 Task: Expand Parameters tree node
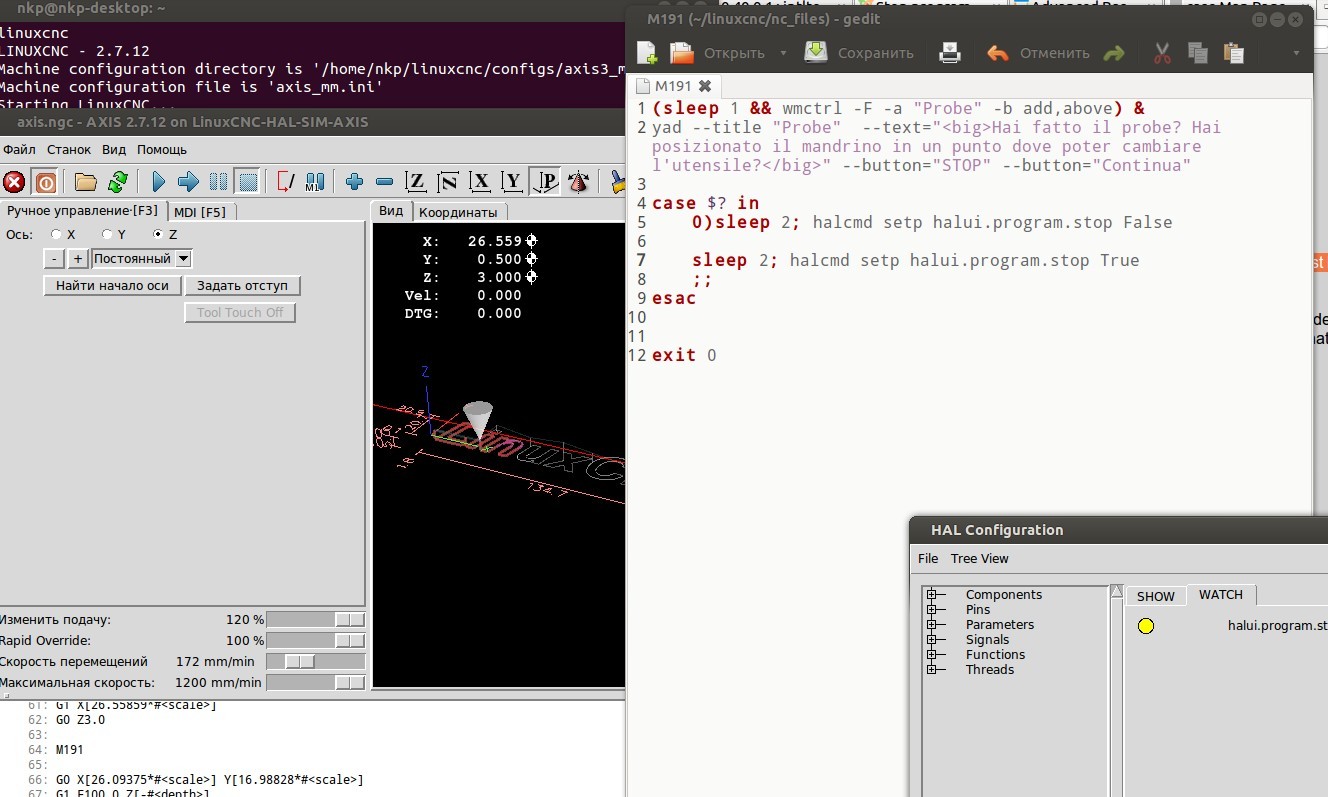tap(931, 625)
